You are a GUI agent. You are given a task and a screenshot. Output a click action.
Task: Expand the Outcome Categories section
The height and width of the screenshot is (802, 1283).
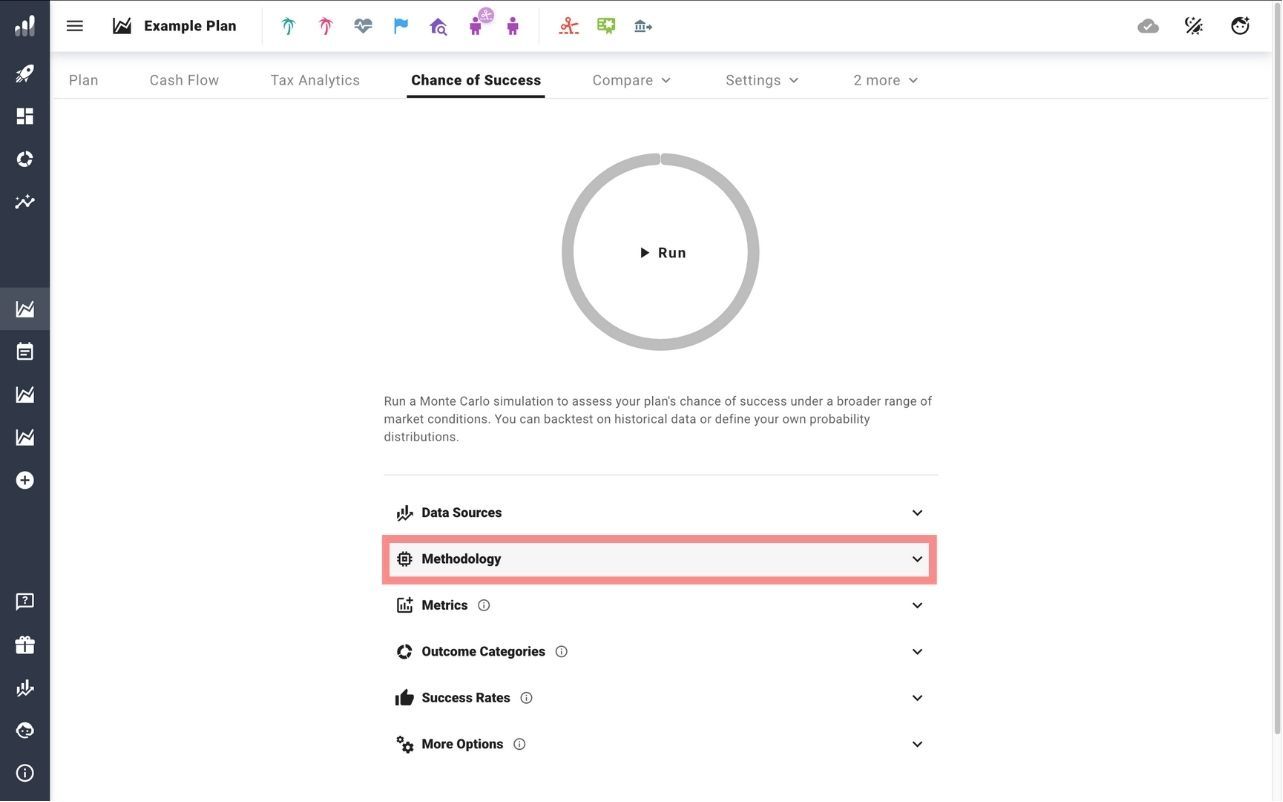(x=660, y=652)
